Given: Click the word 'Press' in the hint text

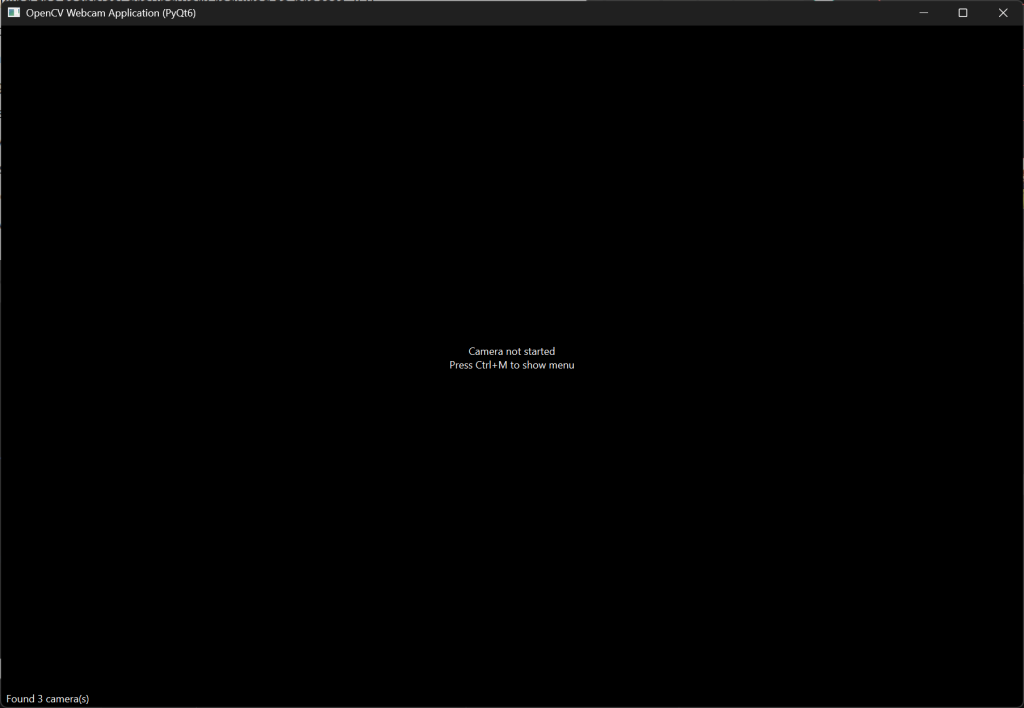Looking at the screenshot, I should [461, 365].
